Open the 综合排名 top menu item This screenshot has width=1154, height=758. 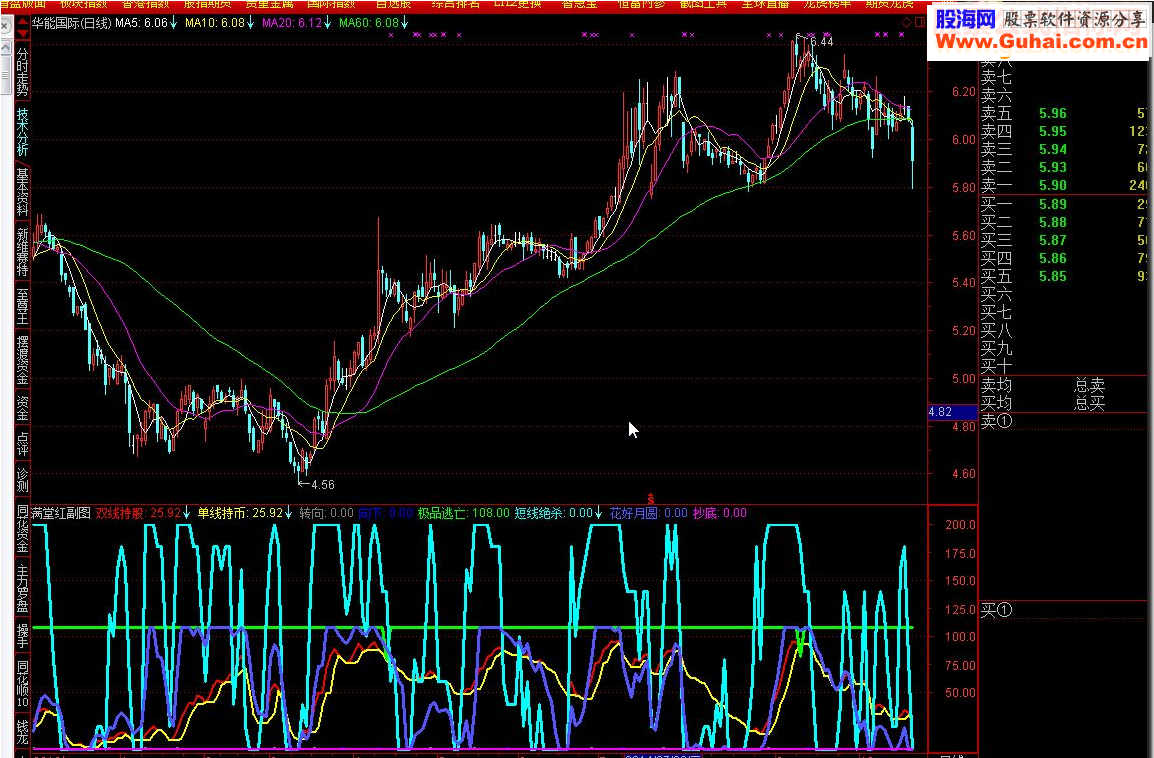click(456, 4)
